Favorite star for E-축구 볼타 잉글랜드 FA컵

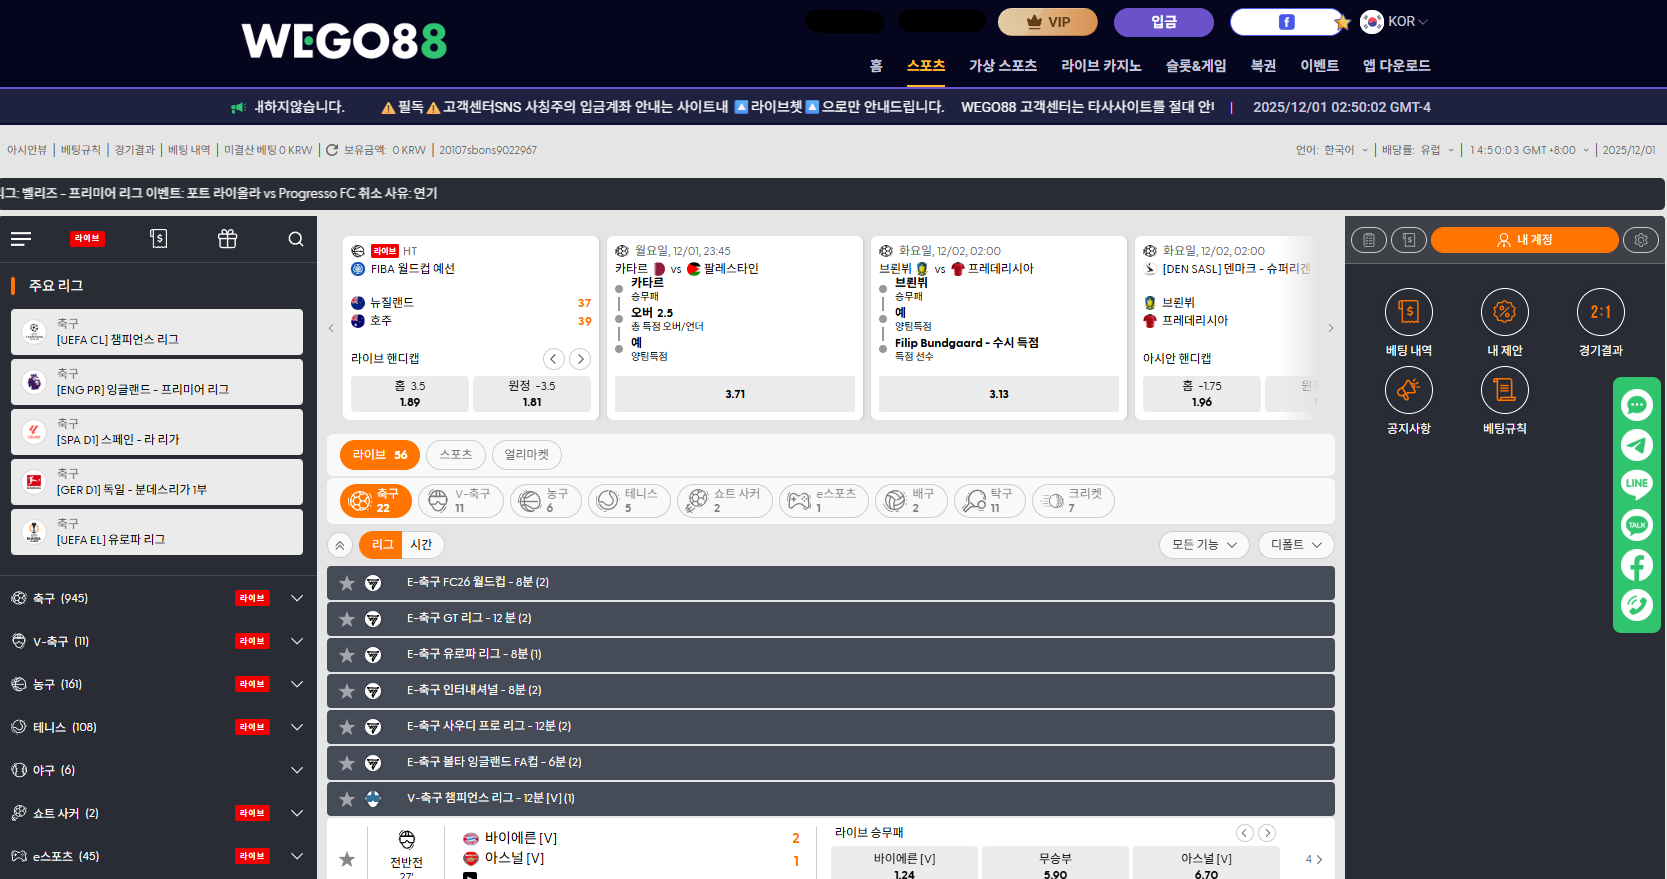pyautogui.click(x=347, y=763)
